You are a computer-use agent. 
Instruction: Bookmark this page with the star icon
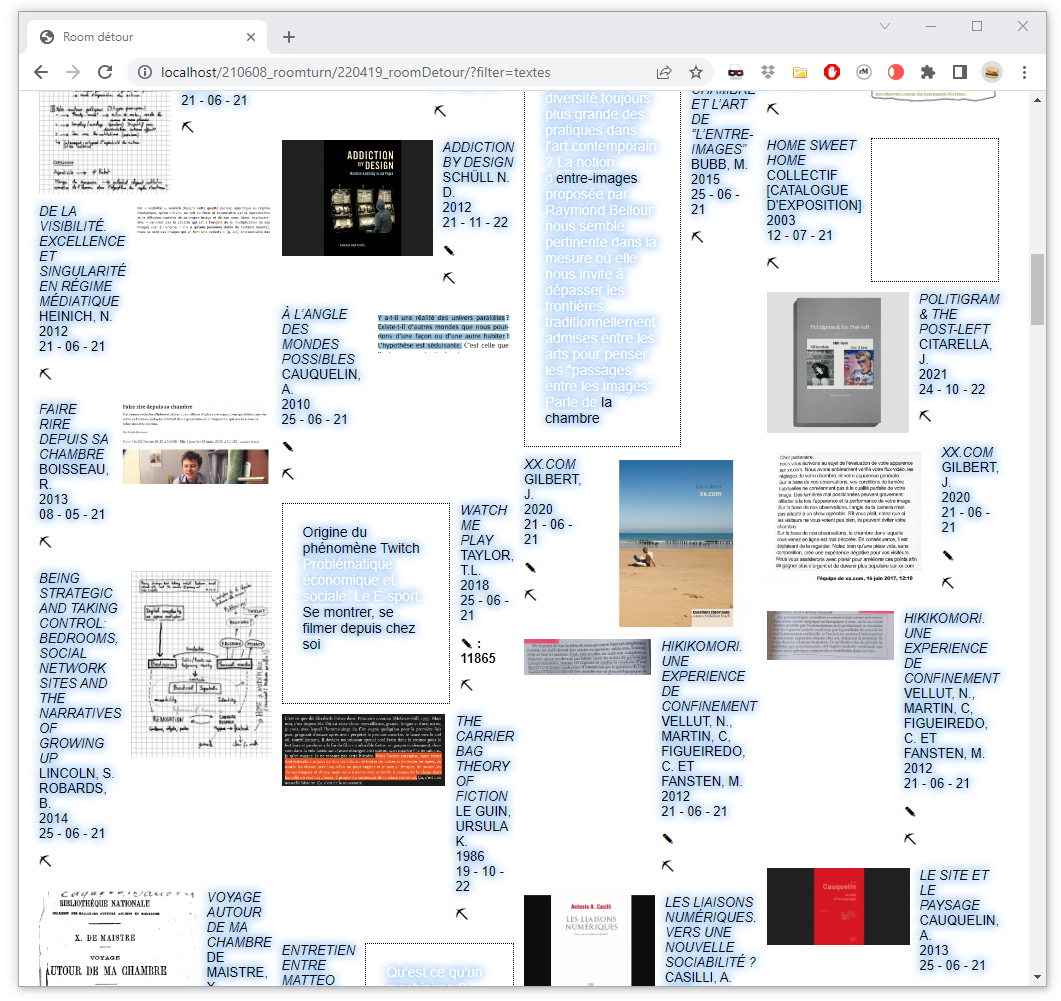pos(696,72)
